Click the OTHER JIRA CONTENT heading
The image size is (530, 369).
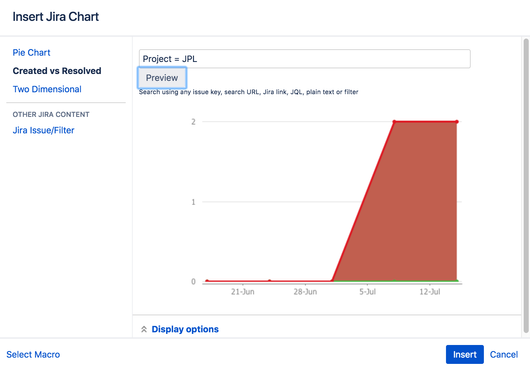[51, 115]
